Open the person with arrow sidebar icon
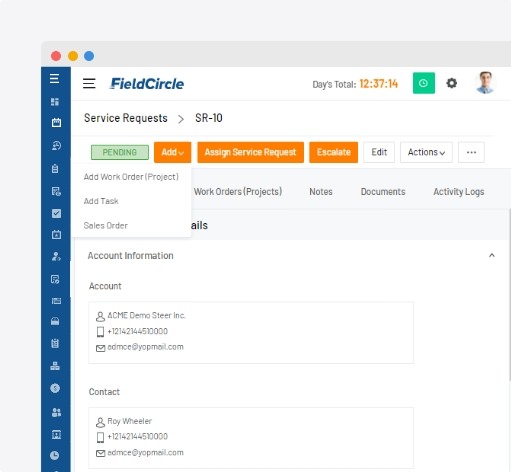This screenshot has width=511, height=472. 56,256
